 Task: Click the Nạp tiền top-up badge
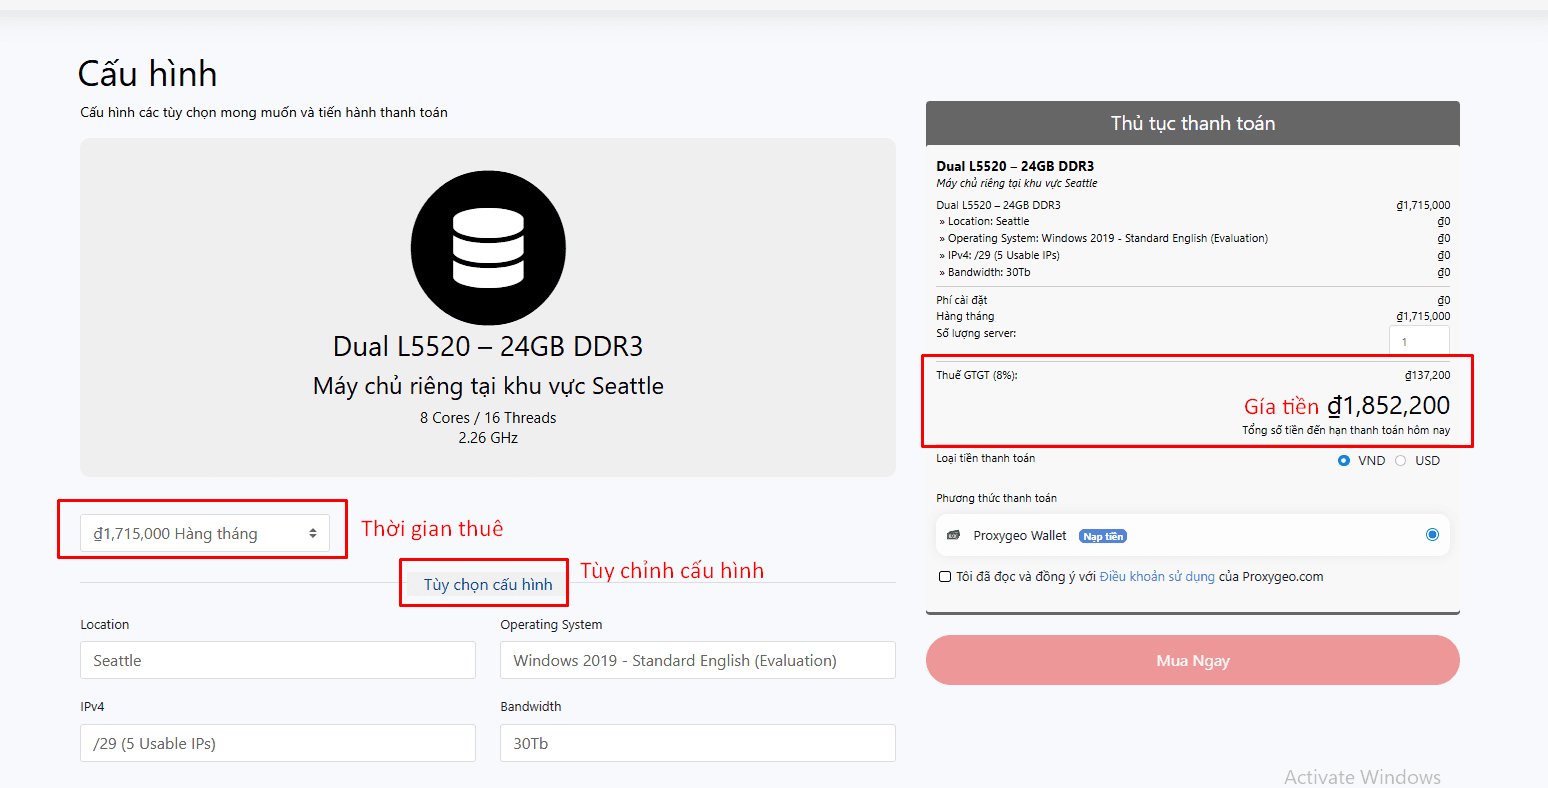[x=1102, y=537]
